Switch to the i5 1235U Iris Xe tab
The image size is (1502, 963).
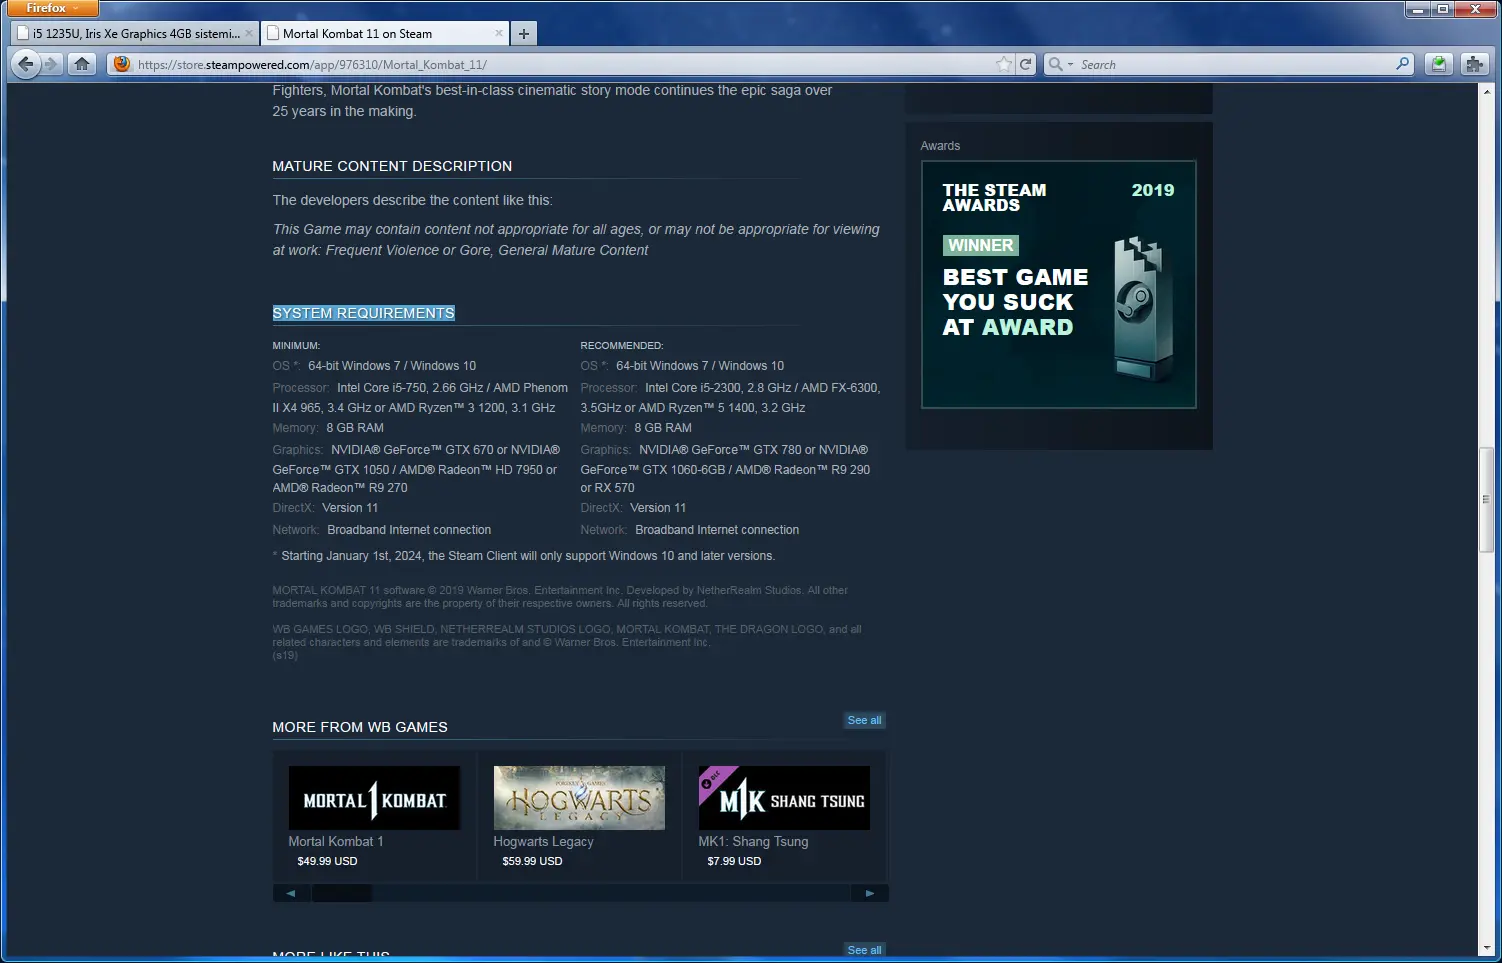click(x=135, y=33)
